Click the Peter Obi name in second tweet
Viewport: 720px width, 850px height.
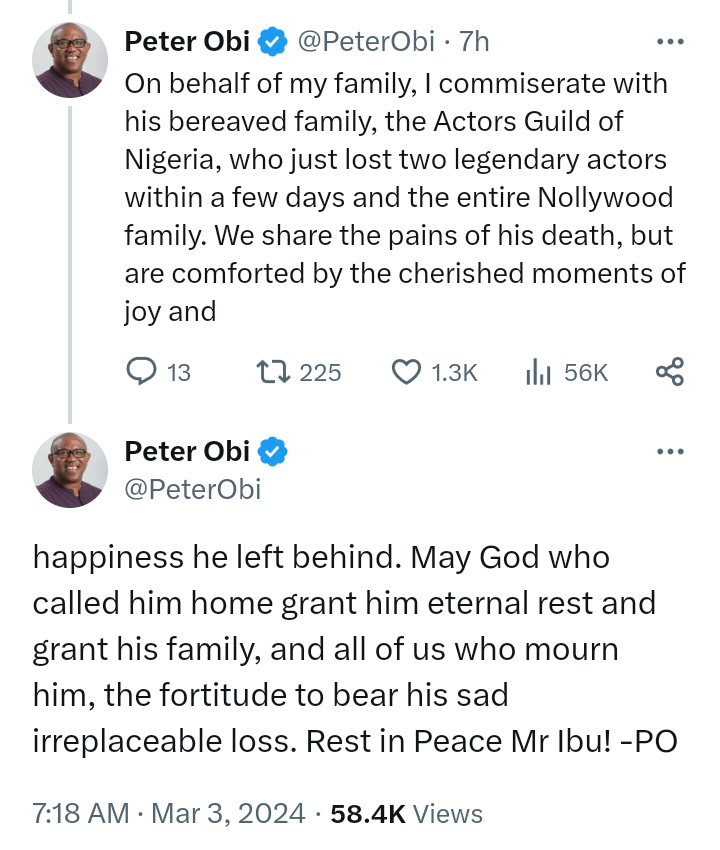pos(187,452)
